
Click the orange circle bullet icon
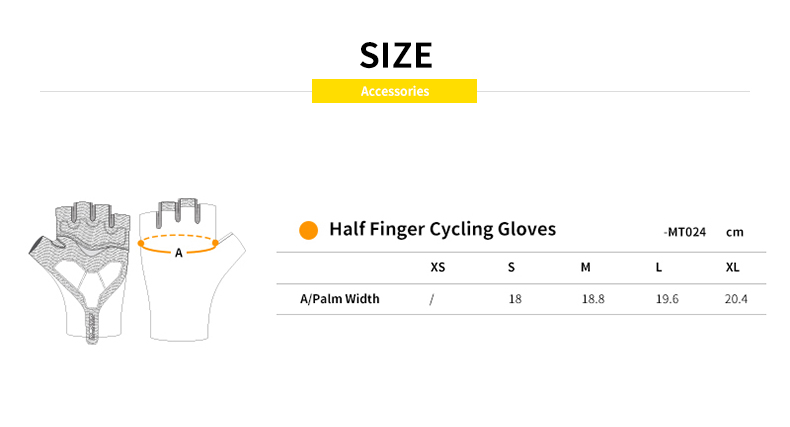click(x=309, y=230)
